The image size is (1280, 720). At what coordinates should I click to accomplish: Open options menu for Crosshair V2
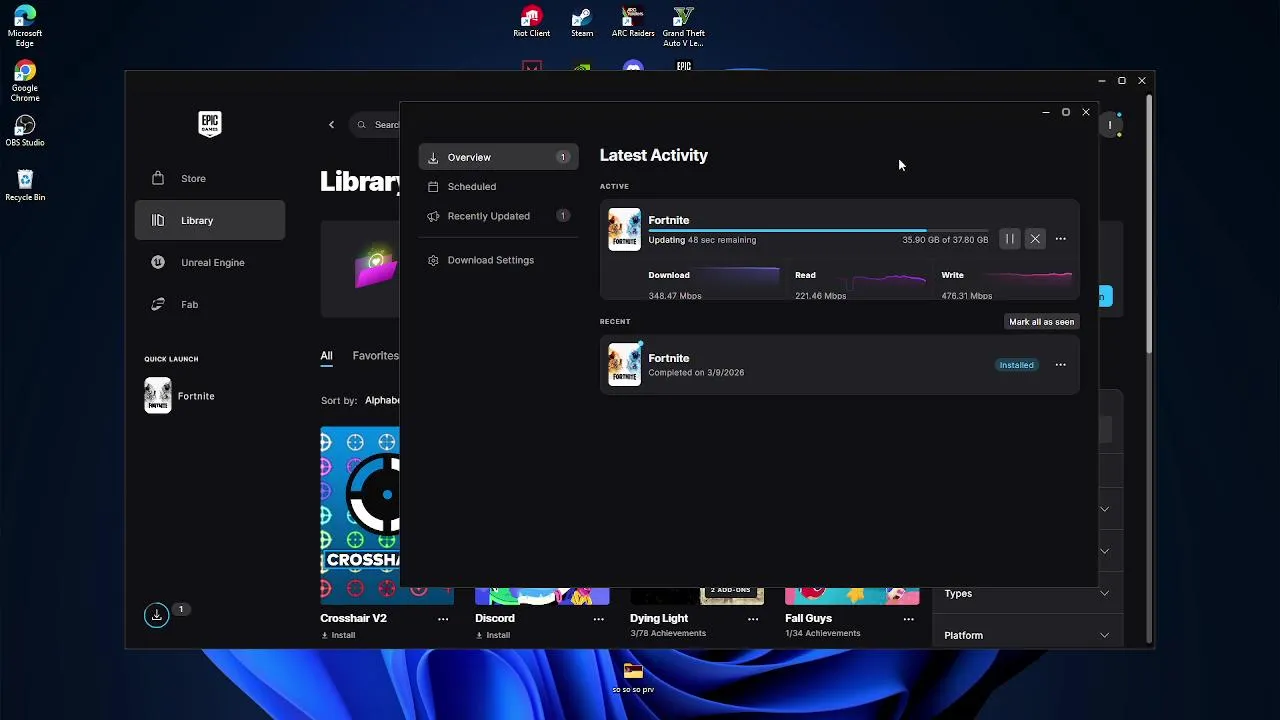pos(443,619)
